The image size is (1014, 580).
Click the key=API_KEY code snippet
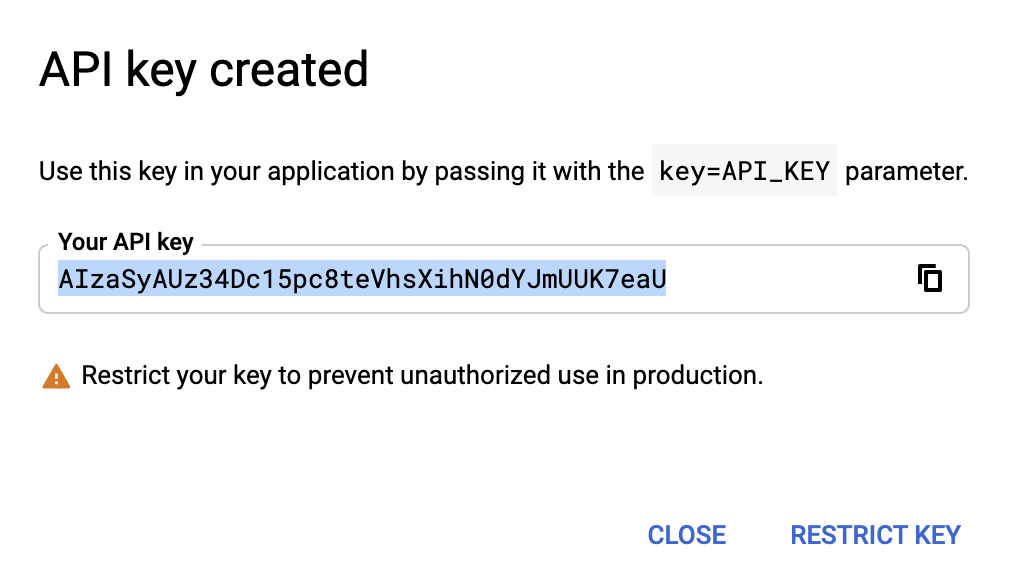(744, 171)
